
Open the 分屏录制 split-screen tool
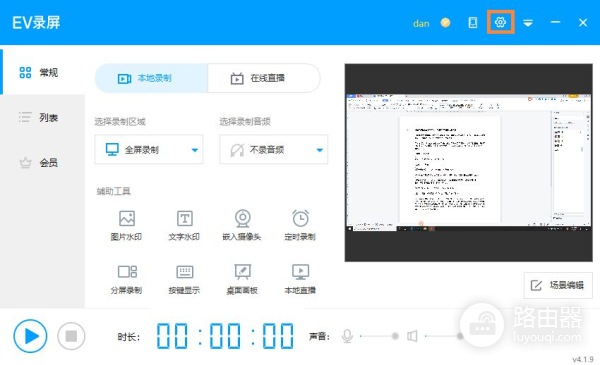point(126,279)
